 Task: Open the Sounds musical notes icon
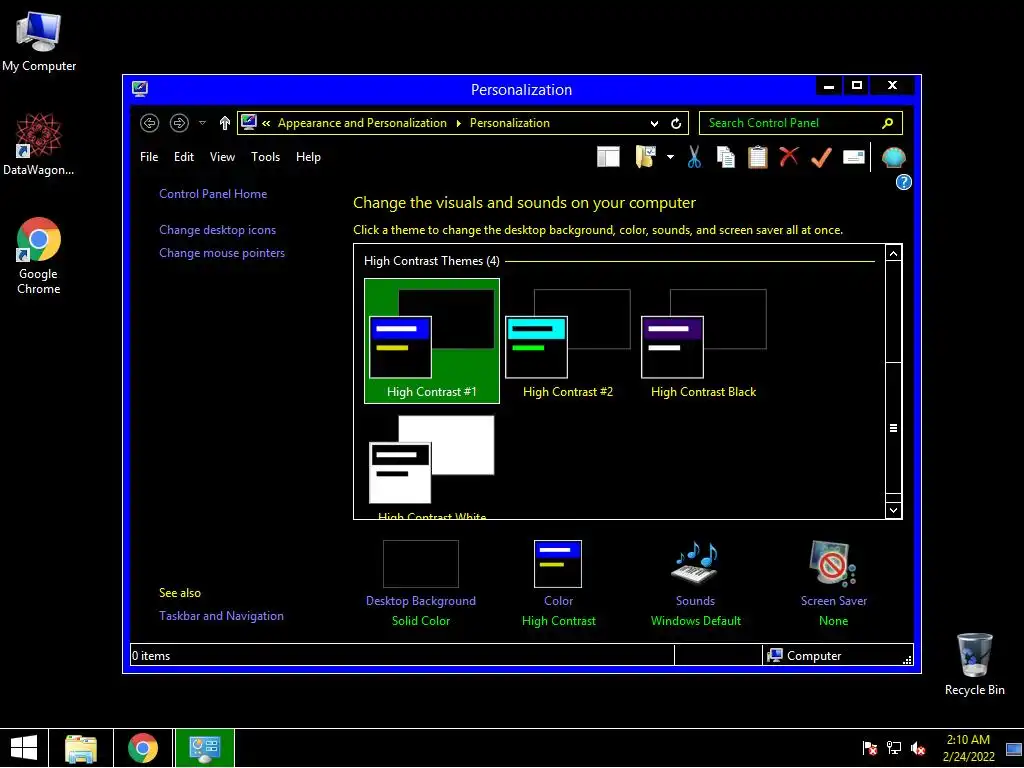click(x=696, y=563)
